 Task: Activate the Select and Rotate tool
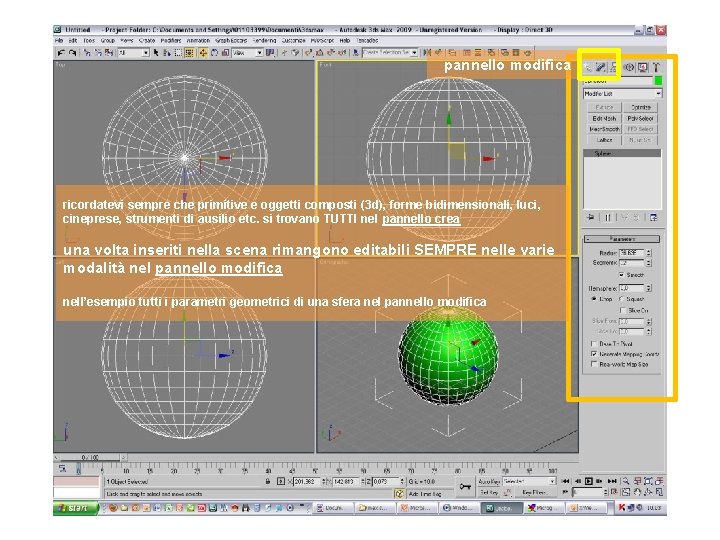214,53
